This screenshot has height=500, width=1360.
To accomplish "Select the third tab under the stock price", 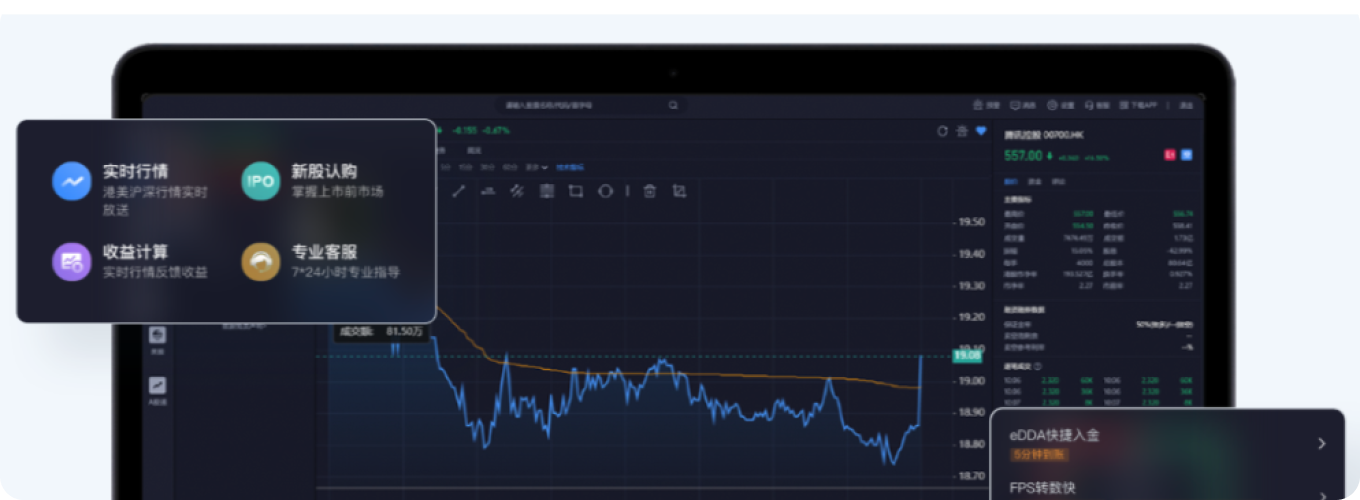I will [1058, 182].
